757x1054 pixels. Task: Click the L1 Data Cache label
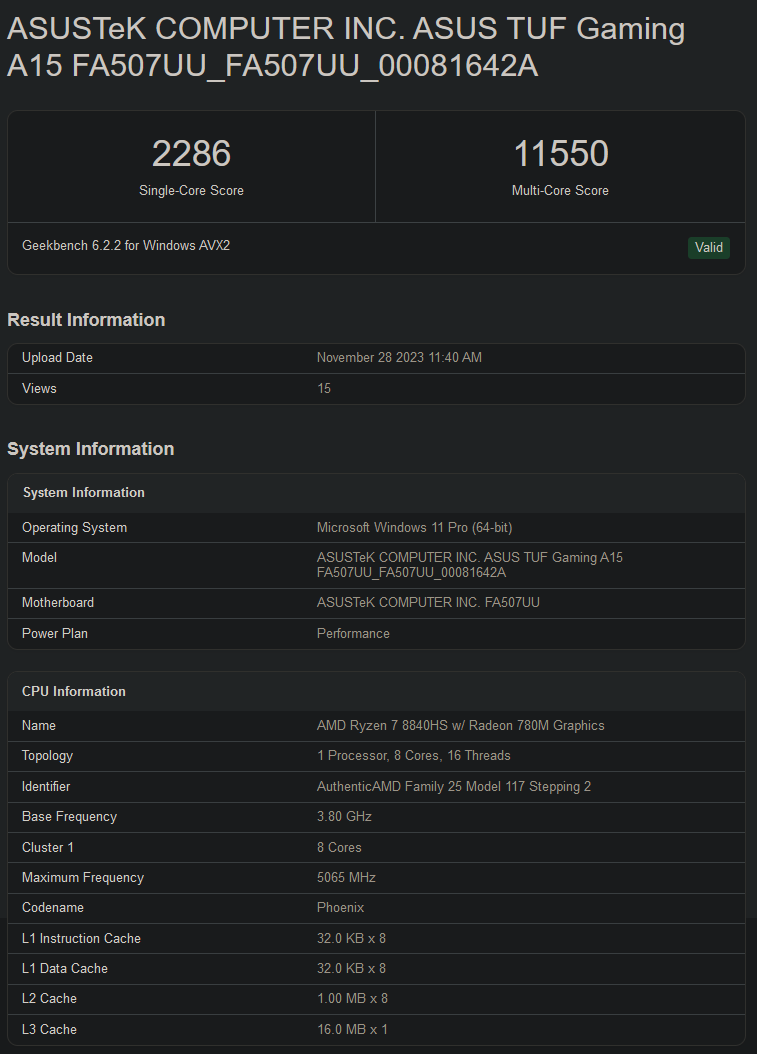click(65, 969)
